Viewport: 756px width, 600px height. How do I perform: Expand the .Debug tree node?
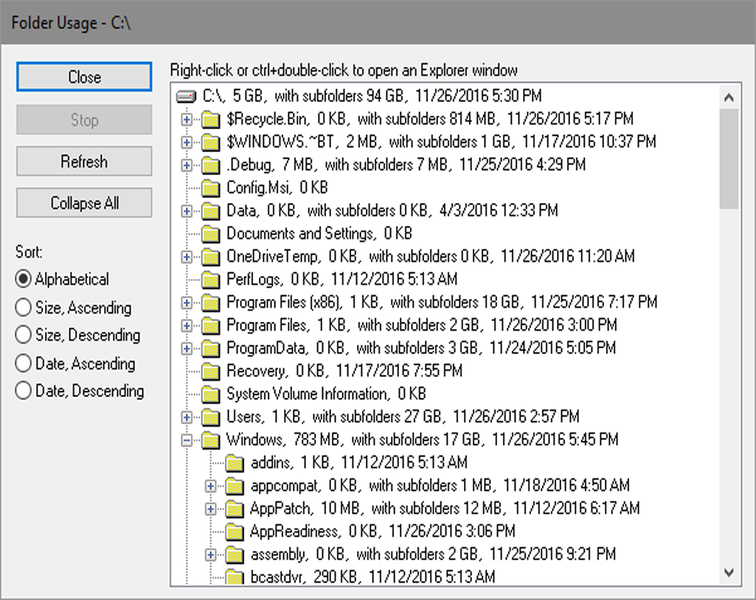click(x=187, y=165)
